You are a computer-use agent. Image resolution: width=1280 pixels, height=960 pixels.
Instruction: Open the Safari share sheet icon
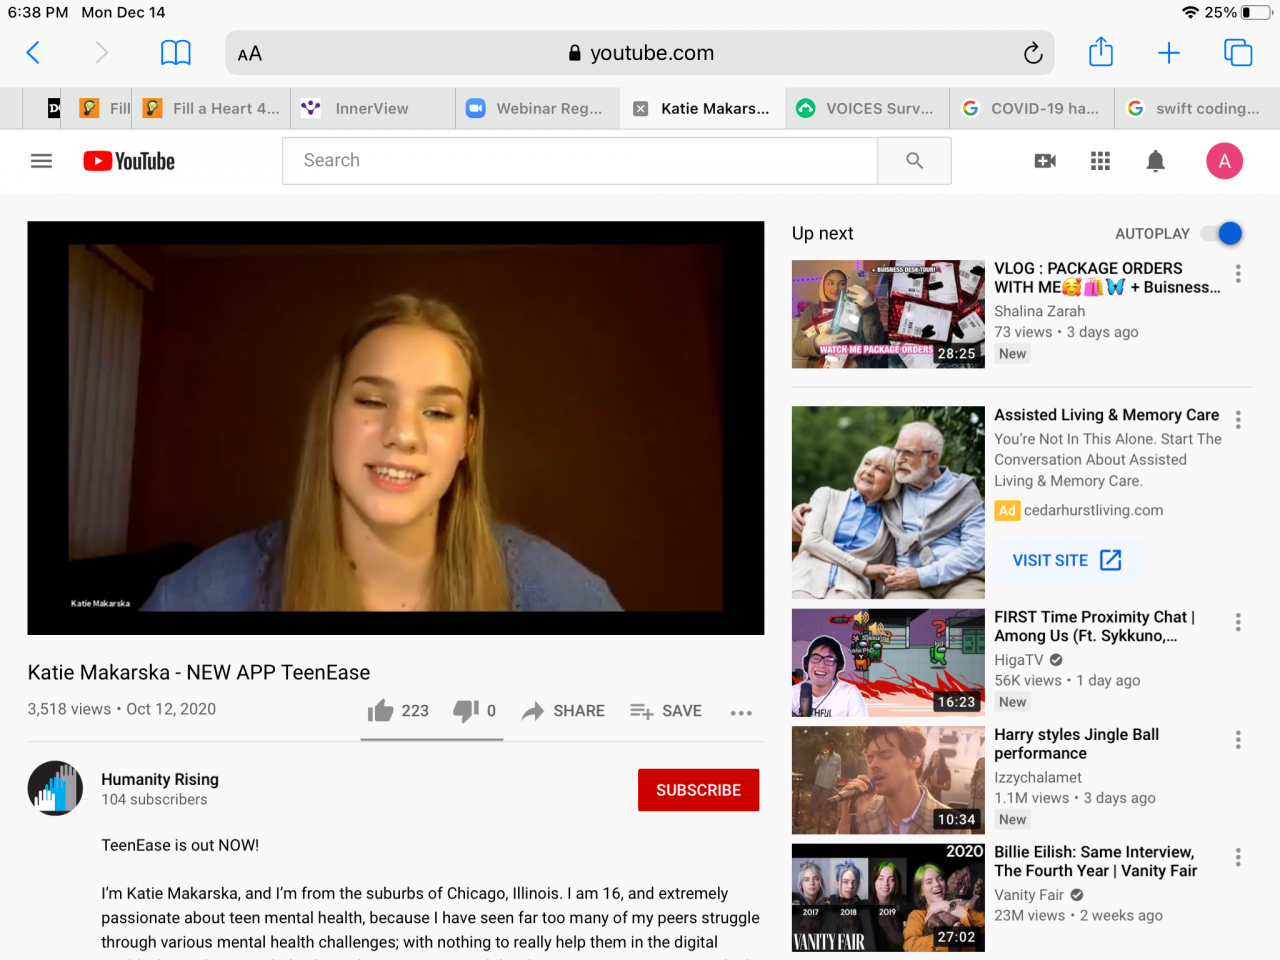pos(1101,52)
